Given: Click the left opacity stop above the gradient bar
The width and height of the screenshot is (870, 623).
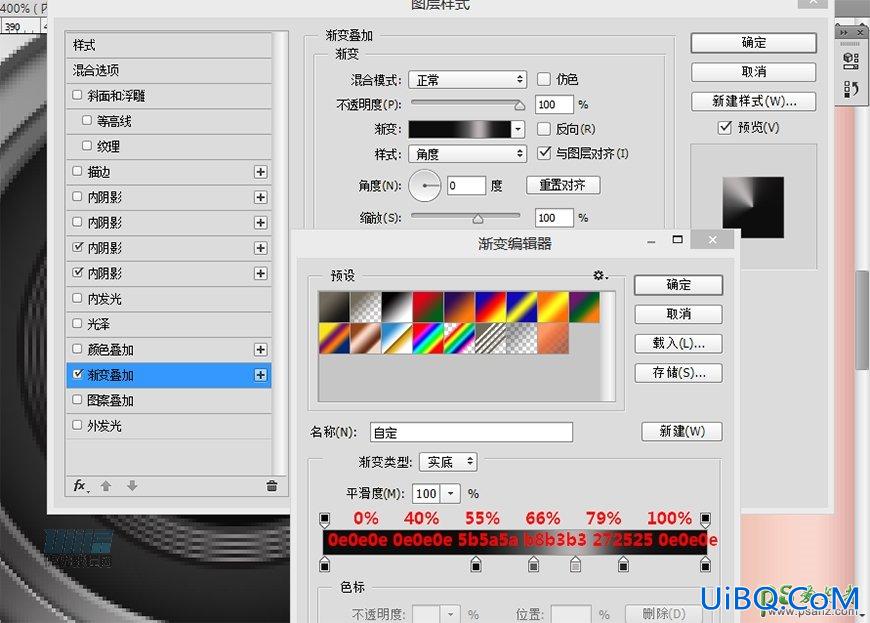Looking at the screenshot, I should coord(325,519).
